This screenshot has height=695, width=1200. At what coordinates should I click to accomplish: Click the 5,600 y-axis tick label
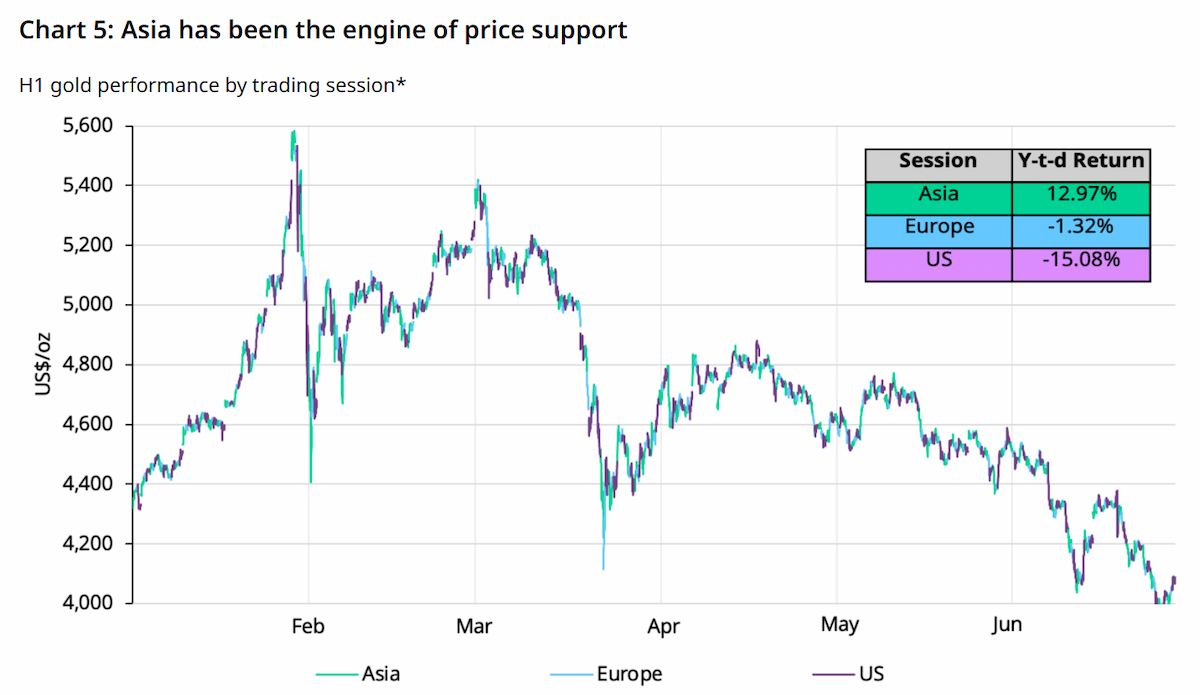click(x=87, y=126)
